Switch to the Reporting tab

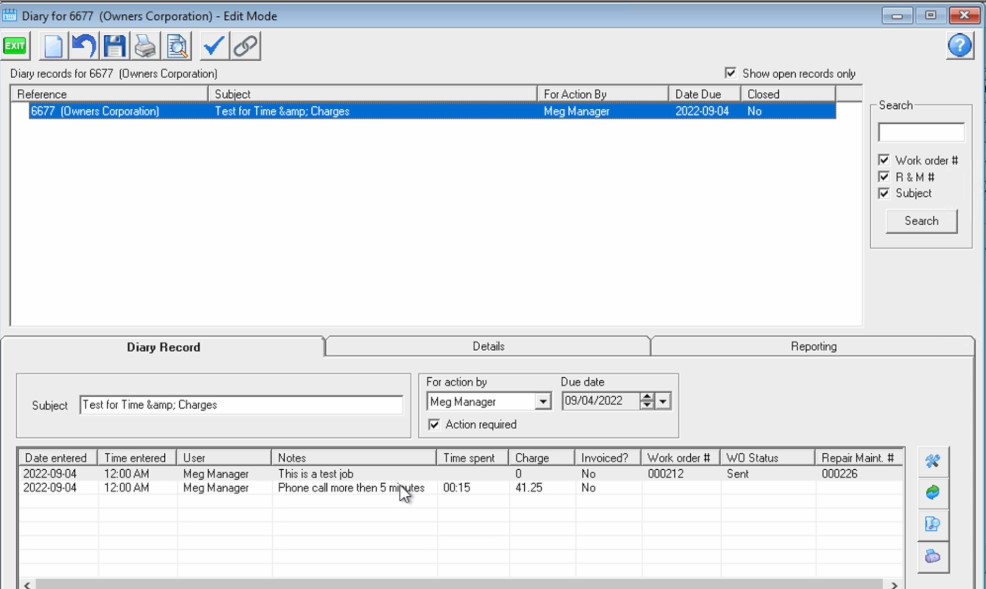point(813,346)
